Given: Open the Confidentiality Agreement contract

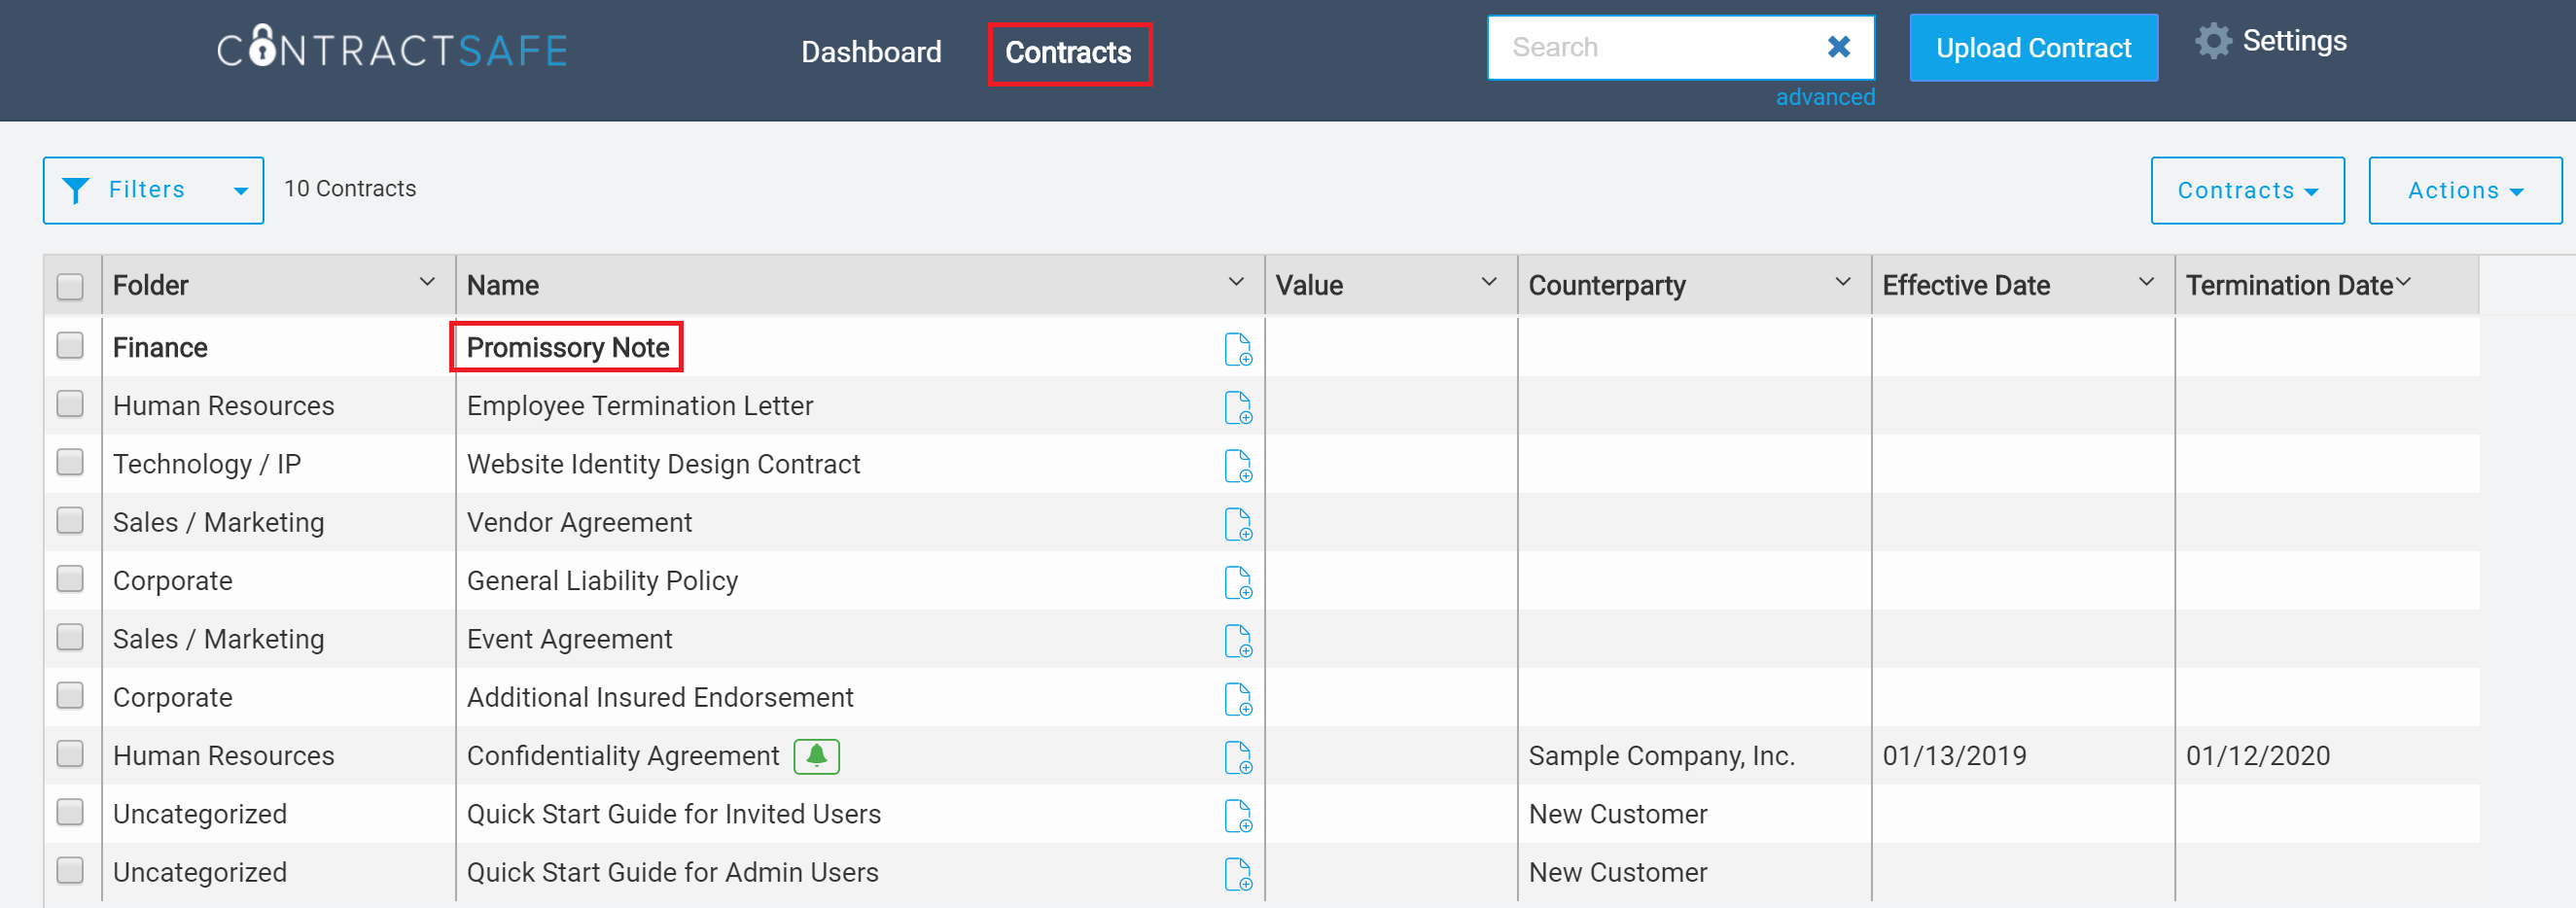Looking at the screenshot, I should (x=623, y=755).
